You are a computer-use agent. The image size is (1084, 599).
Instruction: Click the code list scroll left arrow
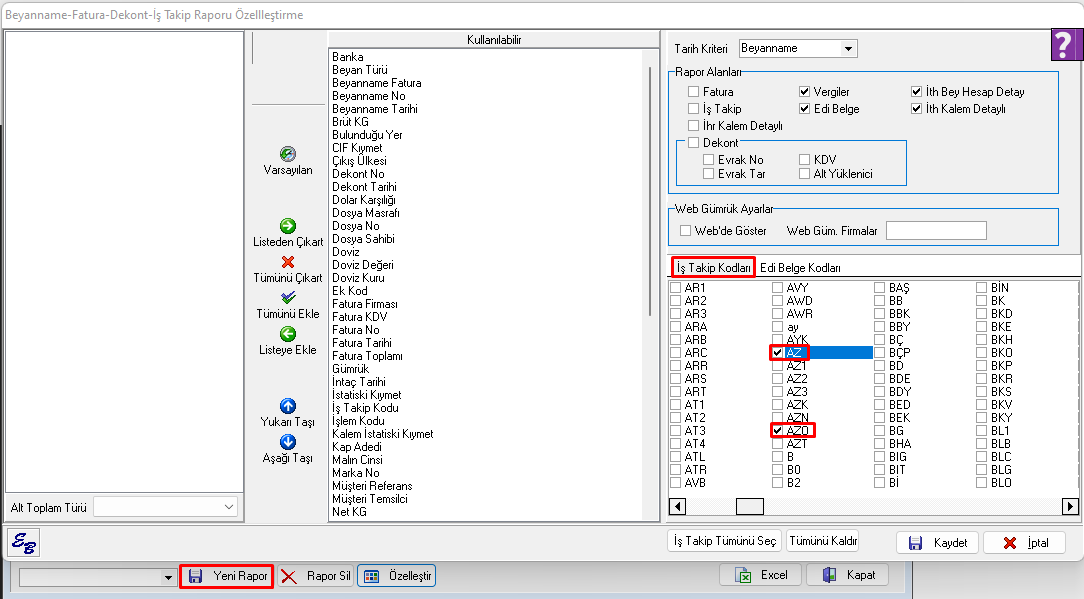(x=678, y=506)
